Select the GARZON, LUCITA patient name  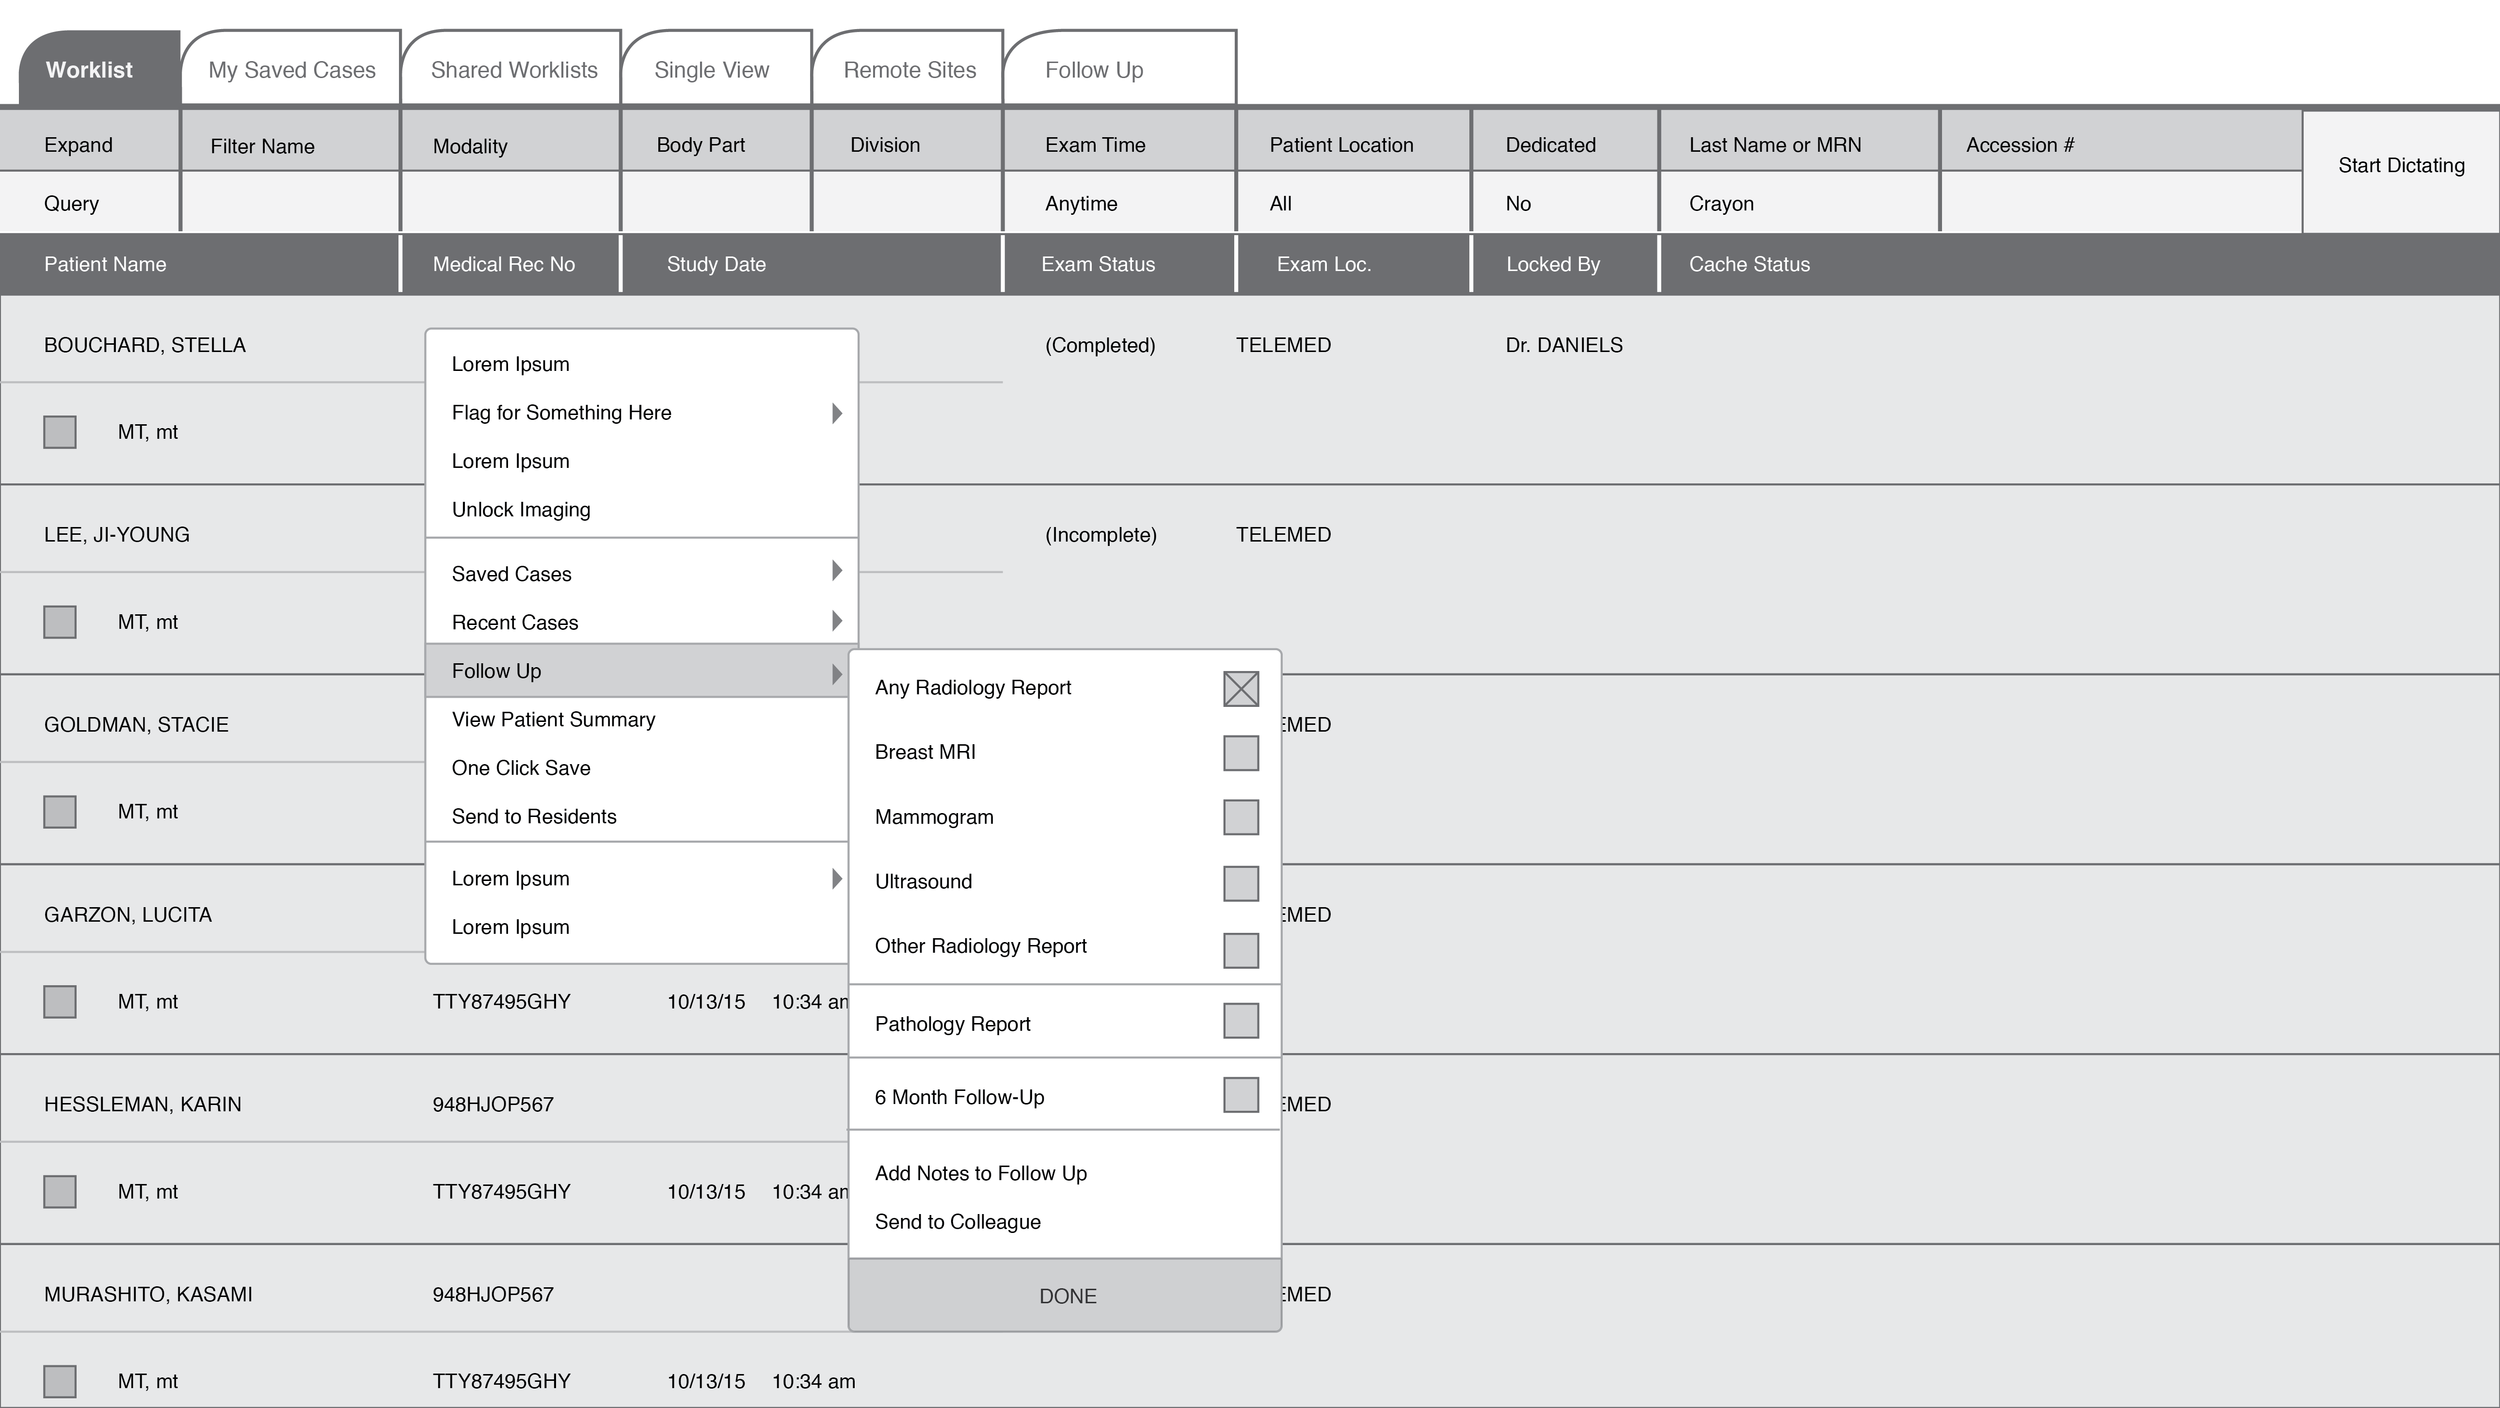tap(128, 914)
